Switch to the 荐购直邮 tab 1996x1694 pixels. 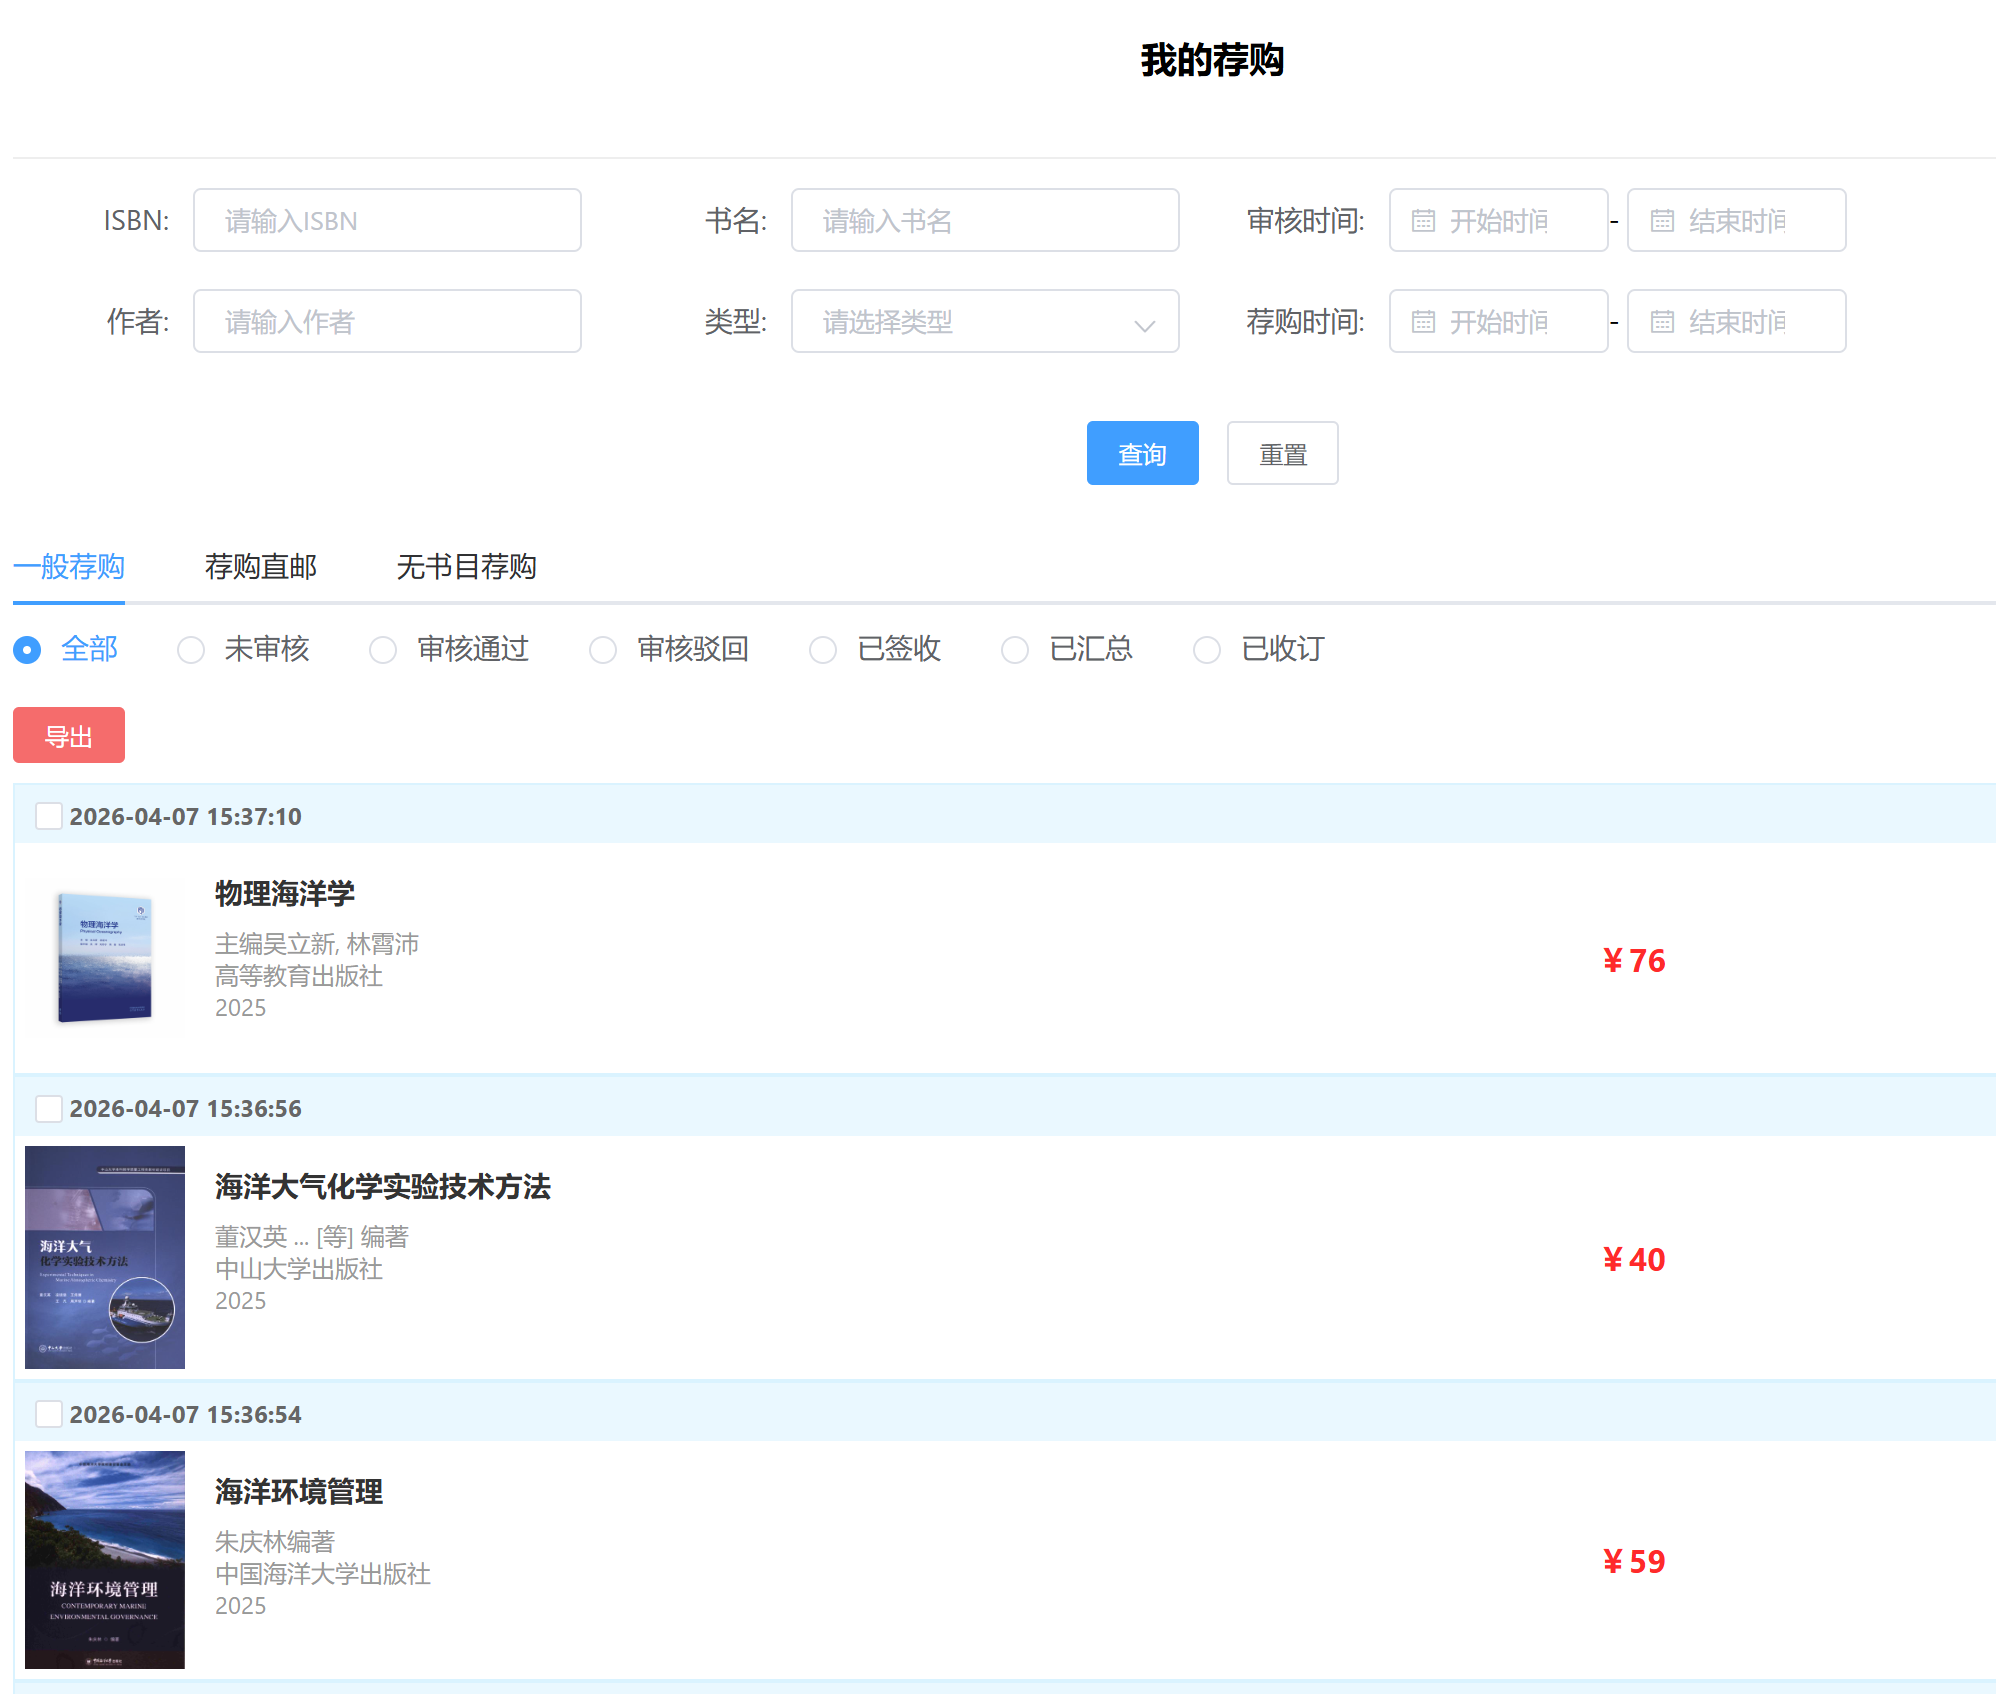pyautogui.click(x=261, y=567)
